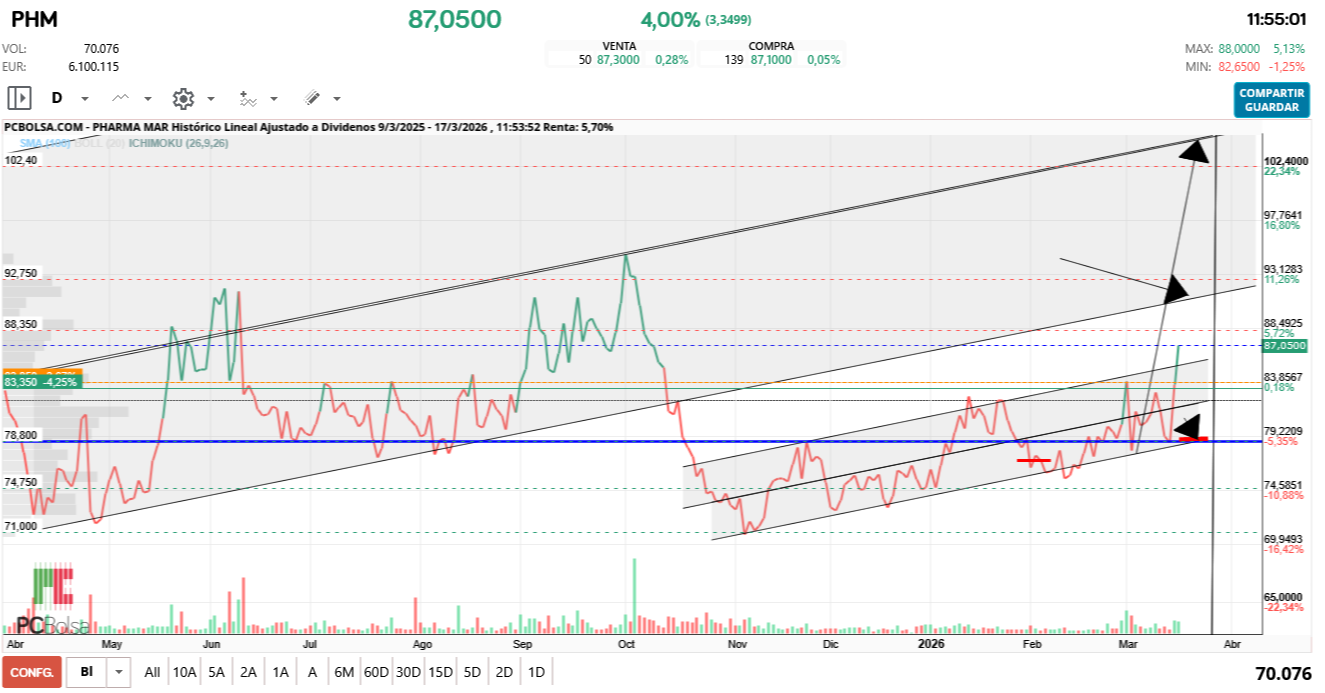Select the 6M time range
Screen dimensions: 1325x693
coord(344,672)
